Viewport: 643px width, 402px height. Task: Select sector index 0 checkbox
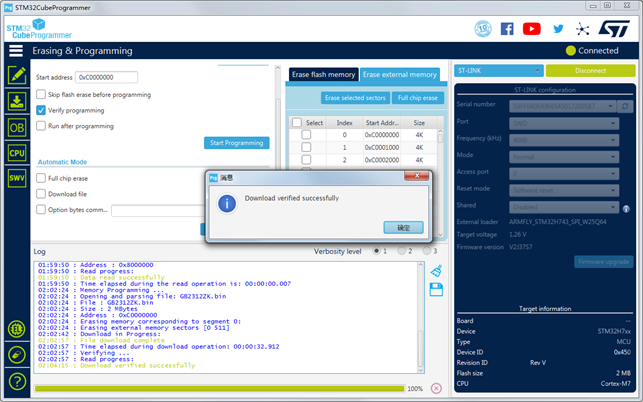click(306, 135)
